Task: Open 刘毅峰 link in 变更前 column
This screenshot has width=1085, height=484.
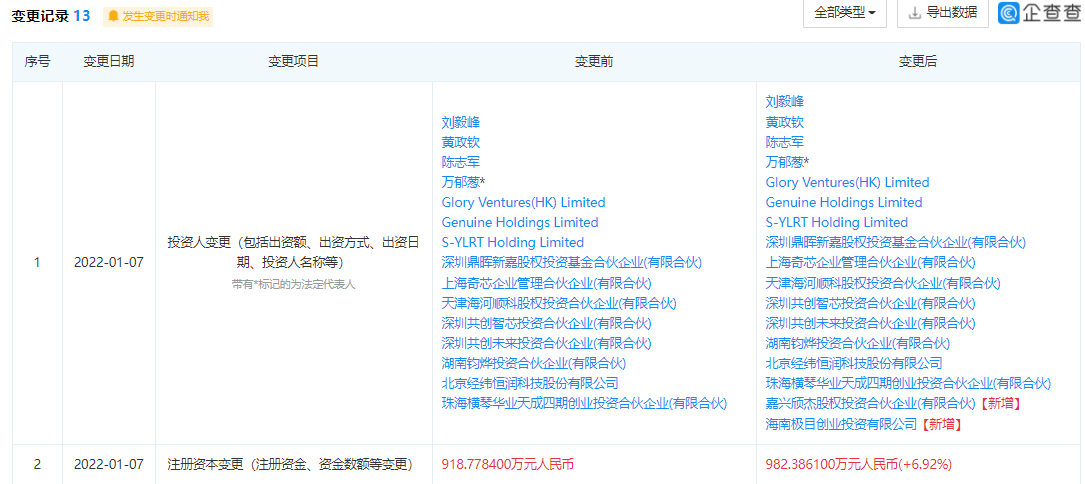Action: (x=461, y=123)
